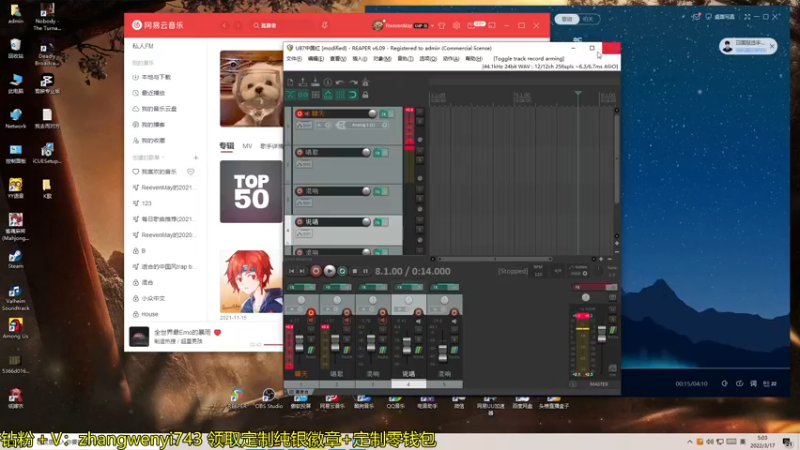Open 我喜欢的音乐 playlist

click(x=155, y=172)
